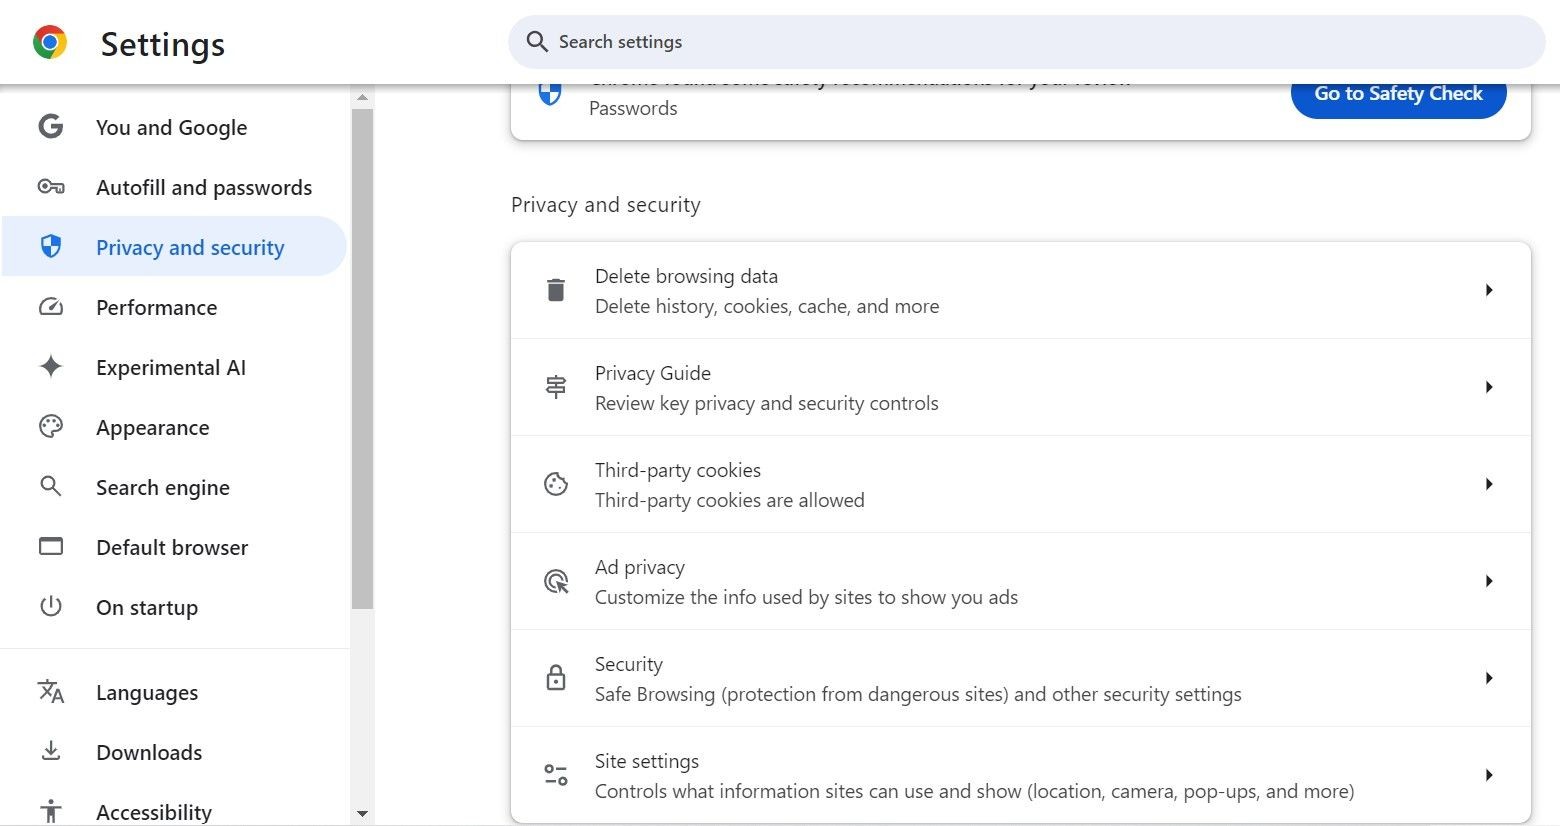
Task: Open Experimental AI settings
Action: point(174,367)
